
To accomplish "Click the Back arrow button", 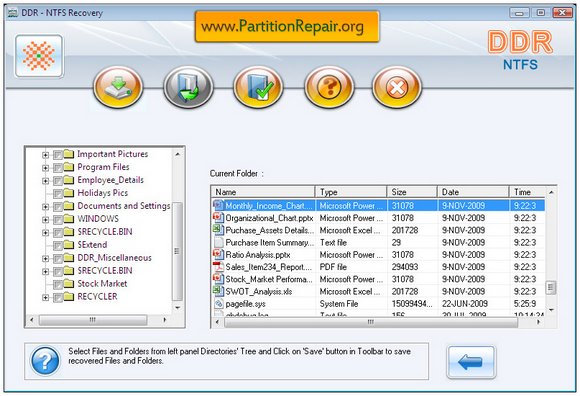I will [x=471, y=362].
